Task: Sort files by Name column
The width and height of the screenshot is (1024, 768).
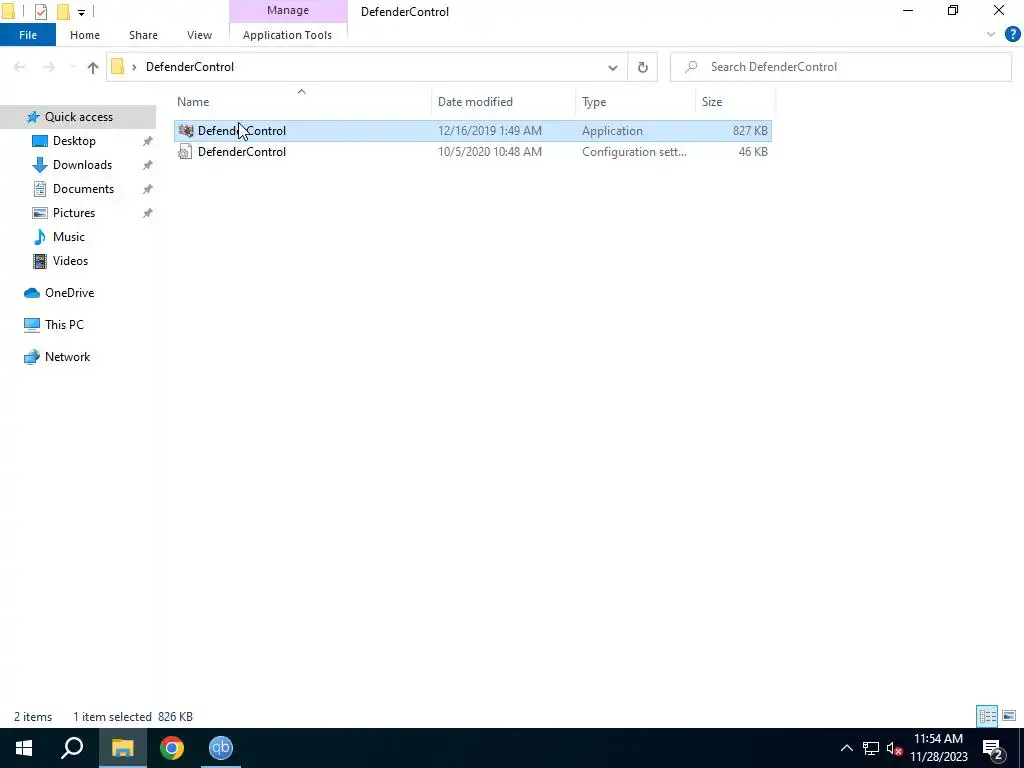Action: click(x=302, y=102)
